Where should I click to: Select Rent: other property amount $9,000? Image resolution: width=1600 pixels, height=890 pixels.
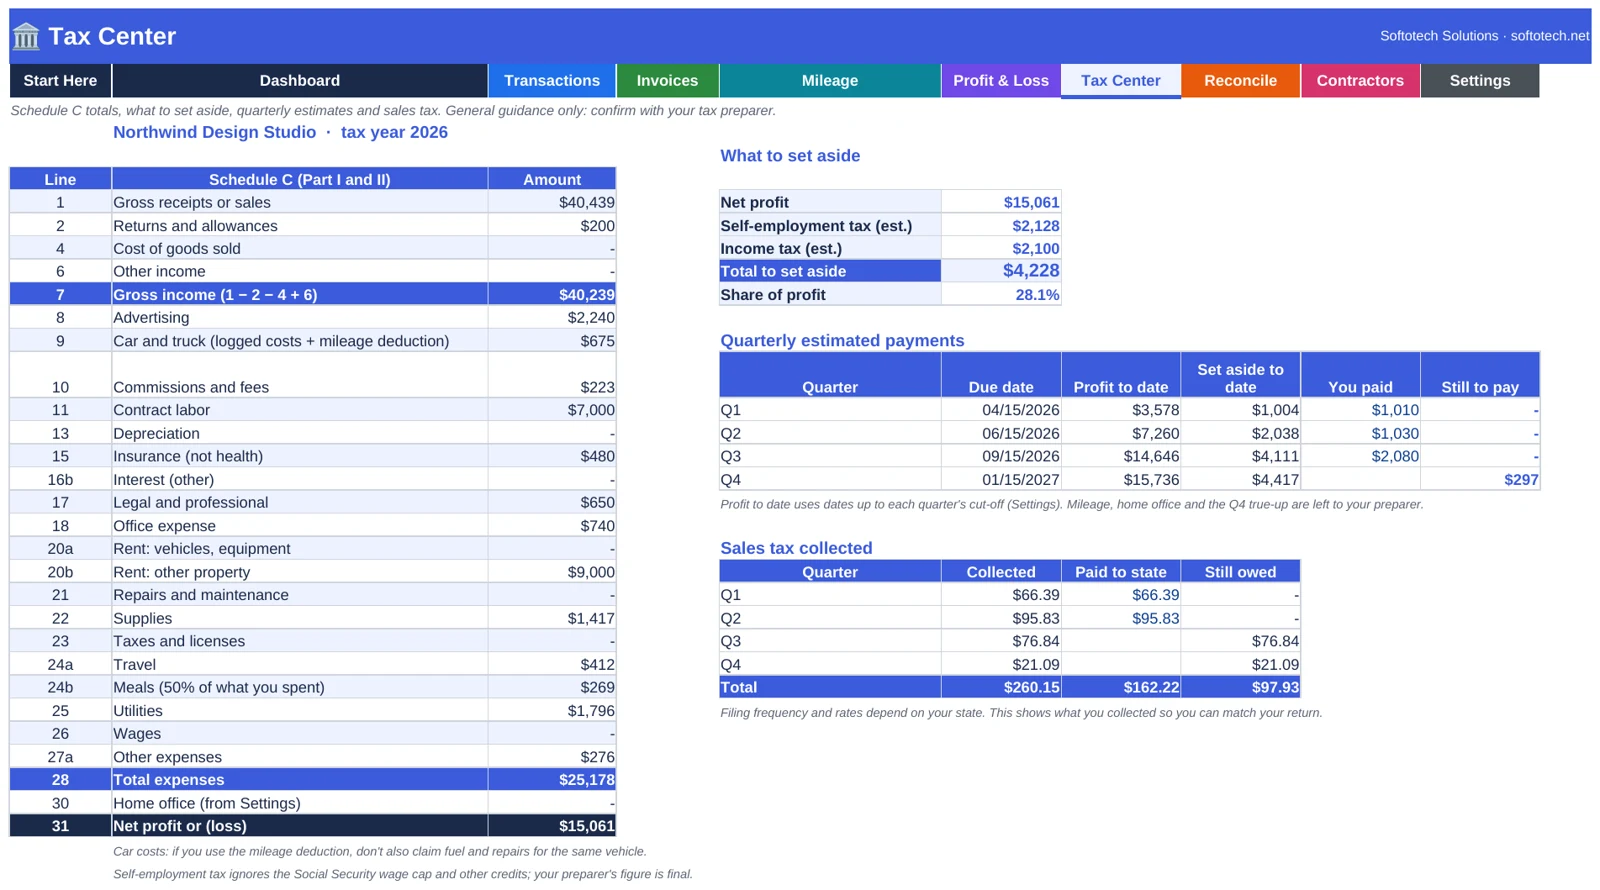point(552,572)
